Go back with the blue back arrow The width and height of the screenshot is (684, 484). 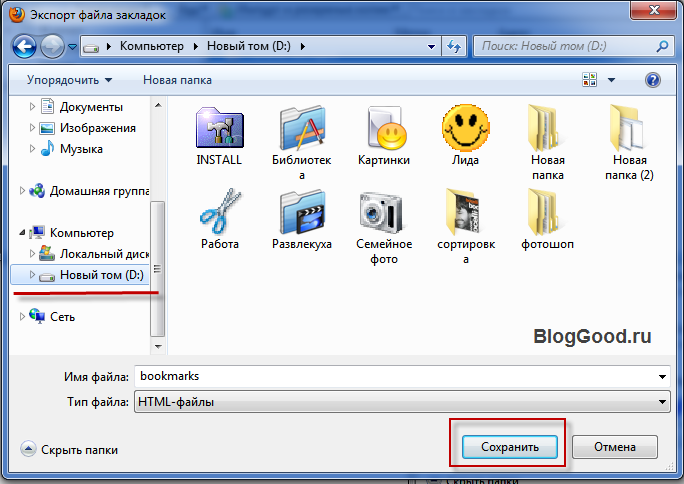pos(24,46)
